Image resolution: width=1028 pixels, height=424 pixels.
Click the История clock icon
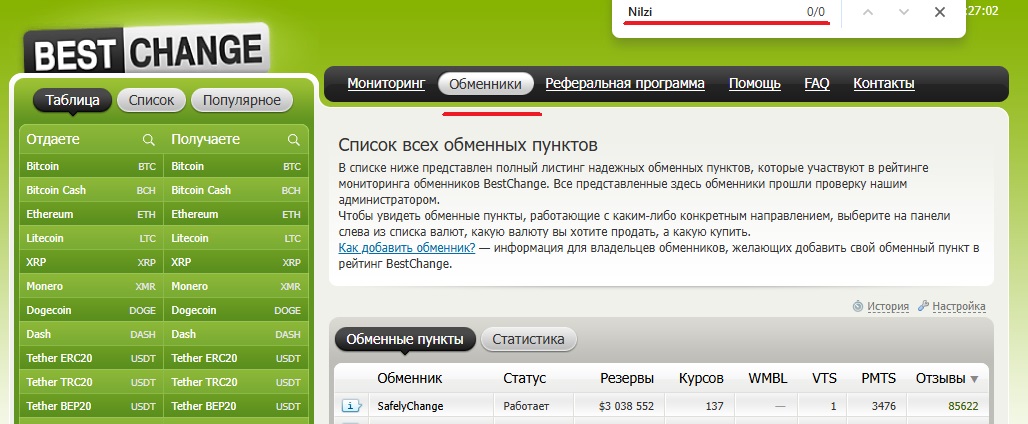(x=858, y=306)
